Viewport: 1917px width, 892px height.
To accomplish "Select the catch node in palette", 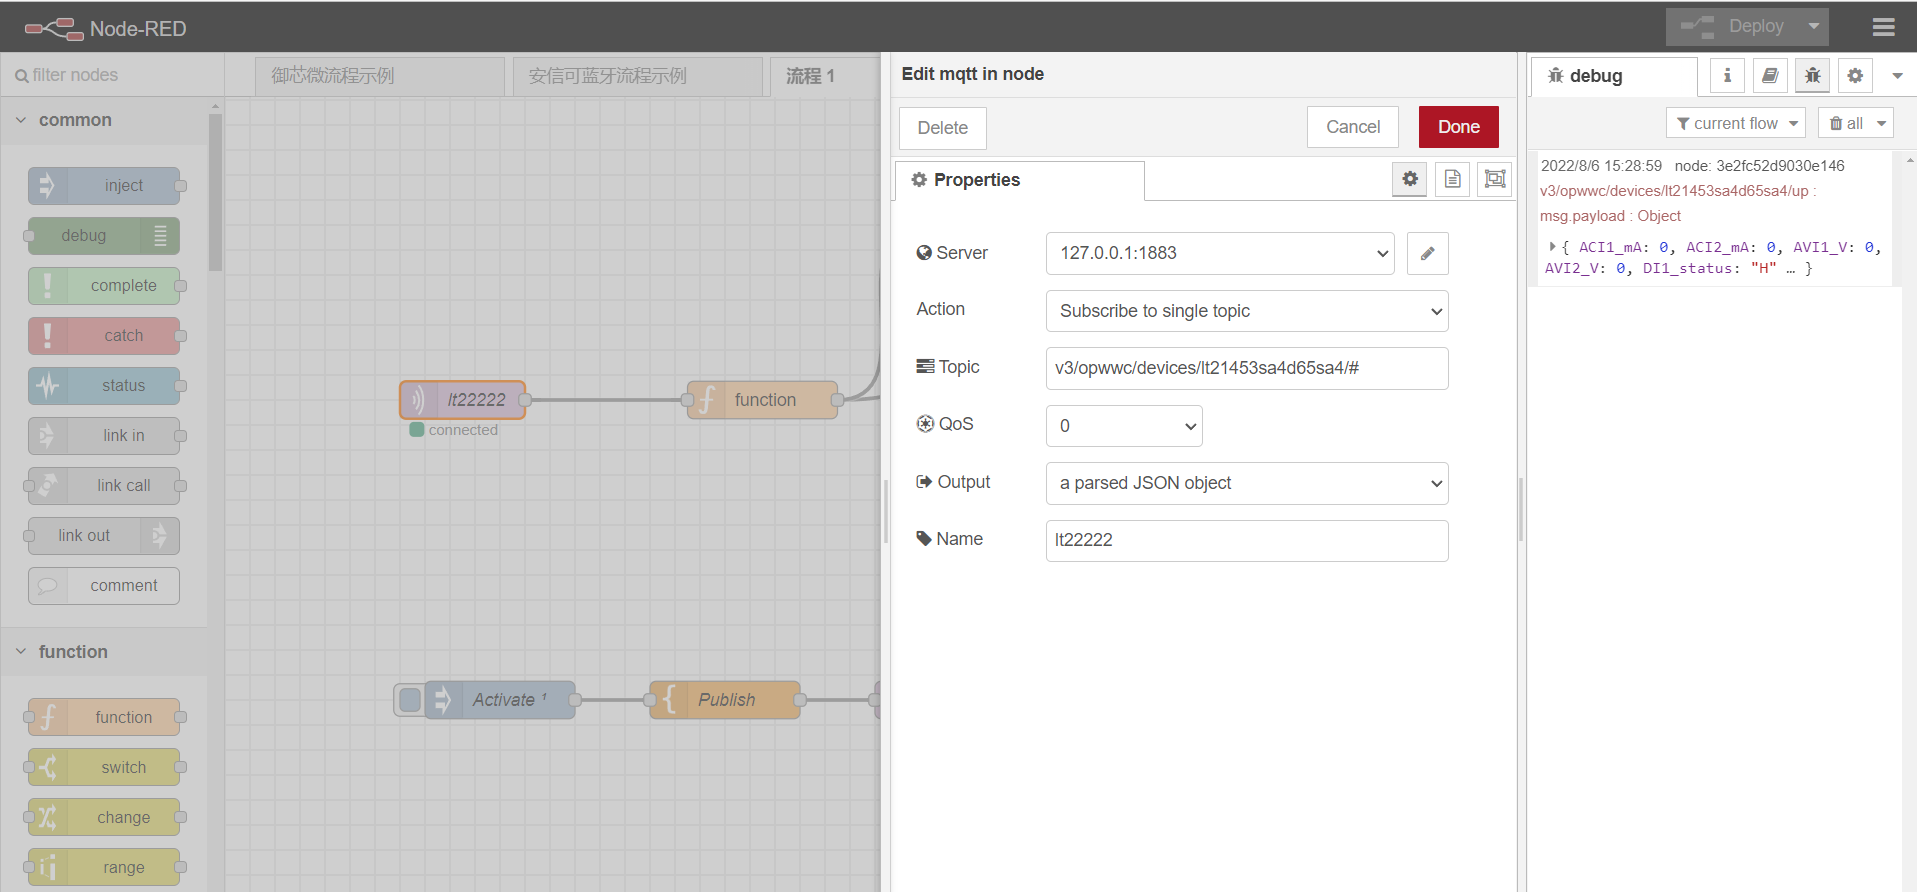I will pos(104,336).
